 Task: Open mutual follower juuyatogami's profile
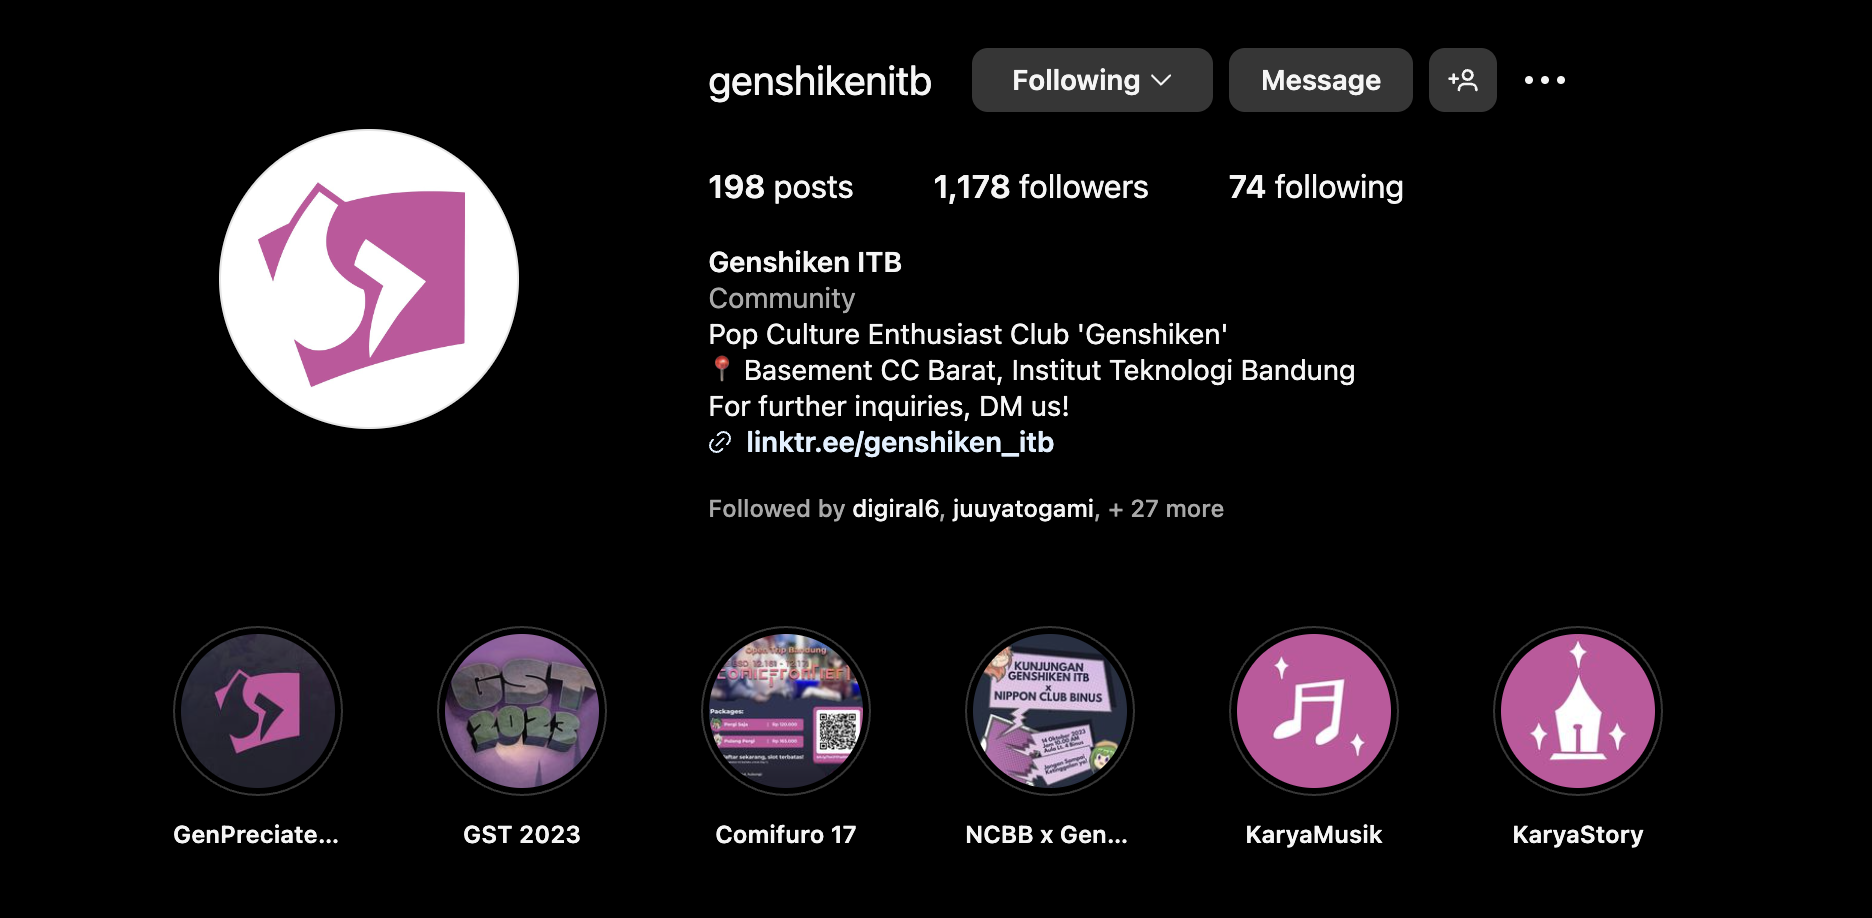1023,509
